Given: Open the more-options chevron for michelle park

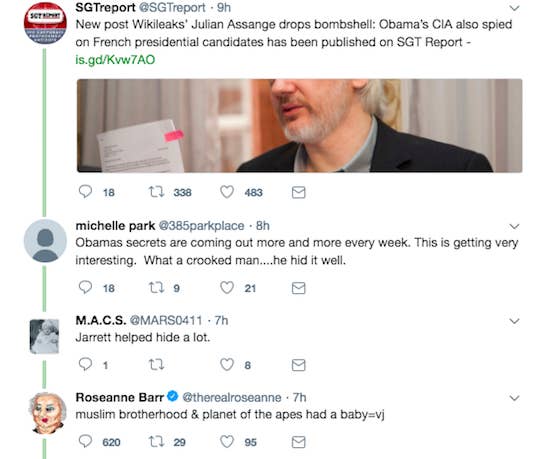Looking at the screenshot, I should tap(514, 226).
